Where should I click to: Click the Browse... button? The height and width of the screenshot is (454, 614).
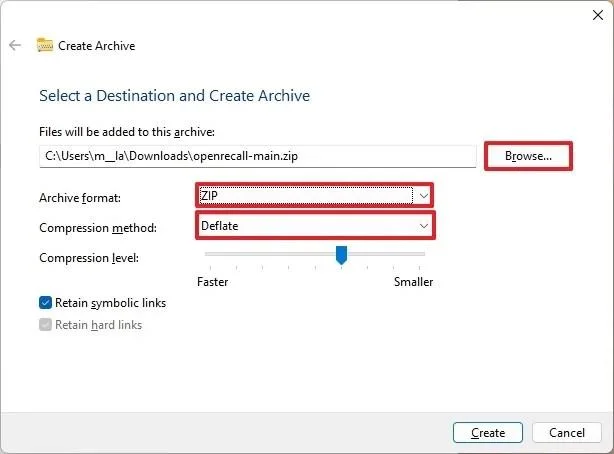tap(528, 156)
